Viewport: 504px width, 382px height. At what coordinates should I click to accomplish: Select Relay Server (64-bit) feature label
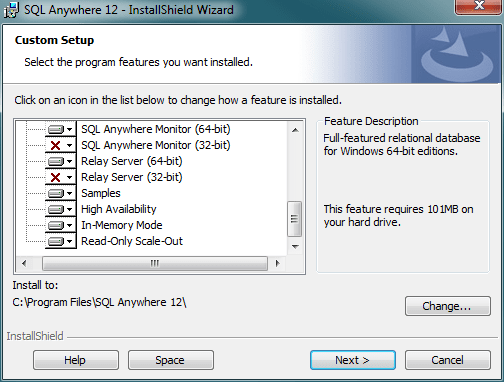[132, 161]
